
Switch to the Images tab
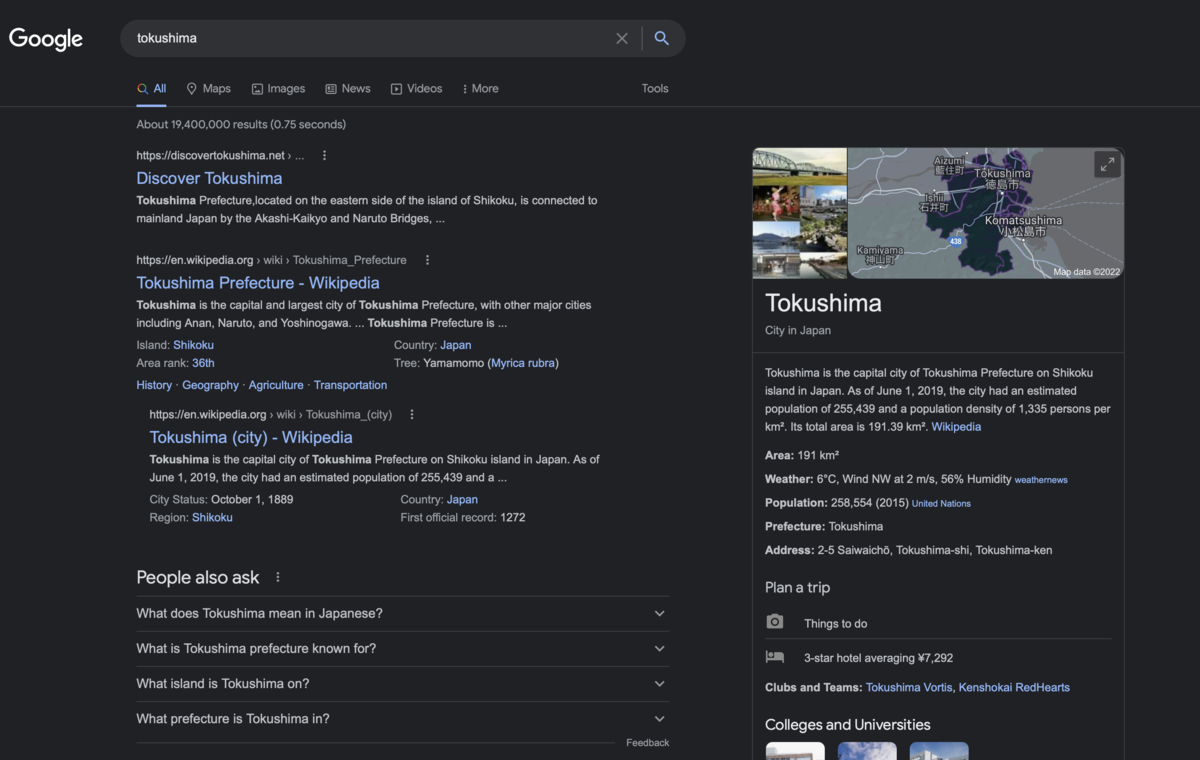tap(278, 89)
